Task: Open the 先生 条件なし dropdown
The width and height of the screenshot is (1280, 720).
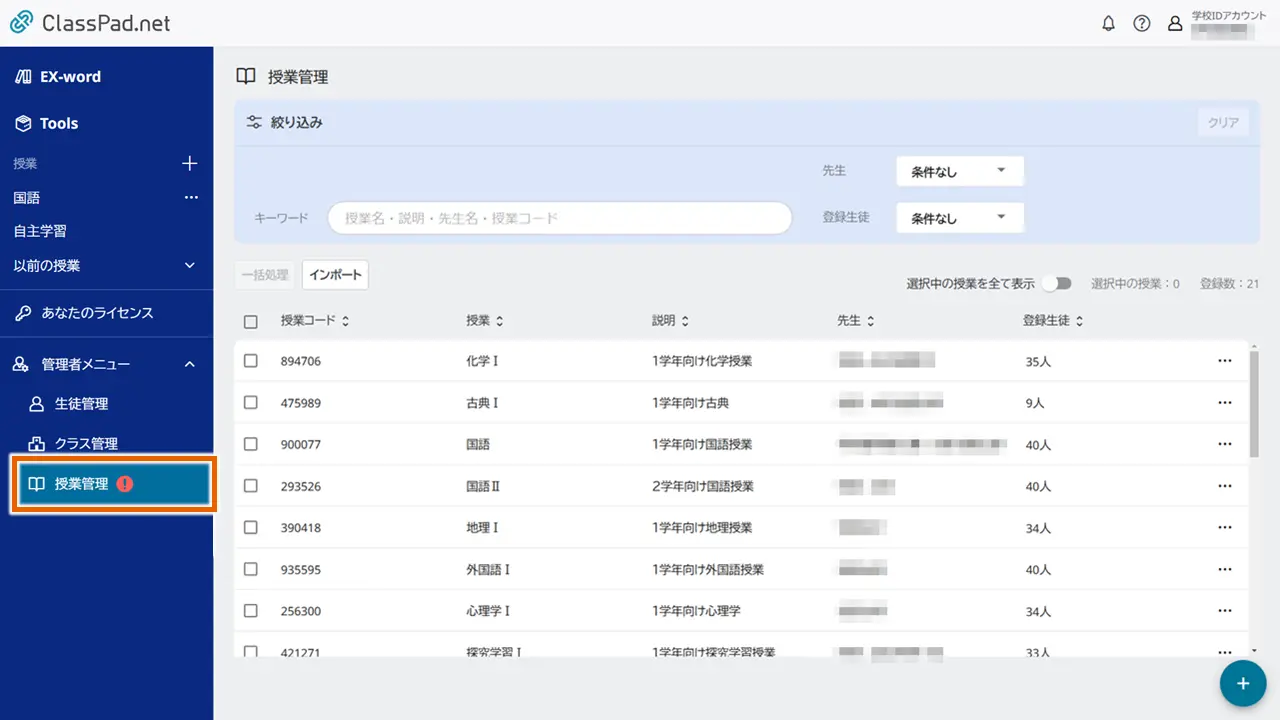Action: click(x=959, y=170)
